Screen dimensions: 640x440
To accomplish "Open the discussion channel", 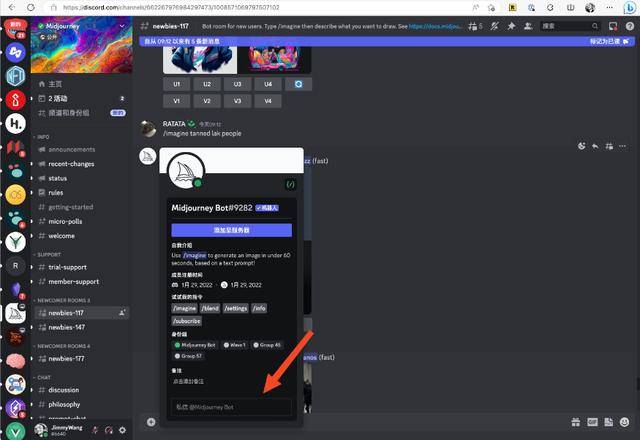I will [80, 390].
